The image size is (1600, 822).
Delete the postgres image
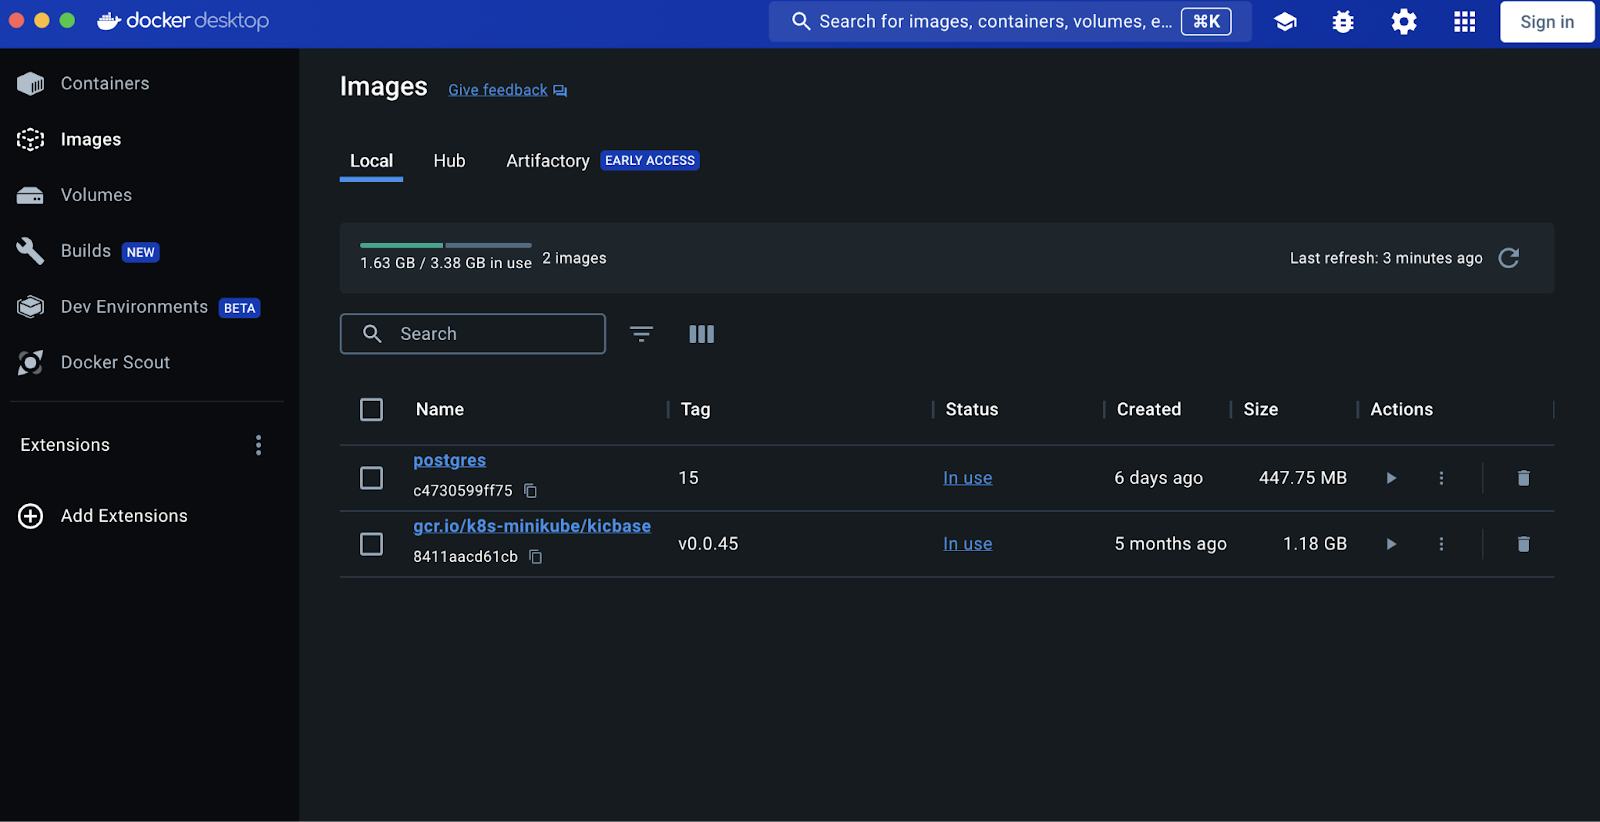[1523, 478]
